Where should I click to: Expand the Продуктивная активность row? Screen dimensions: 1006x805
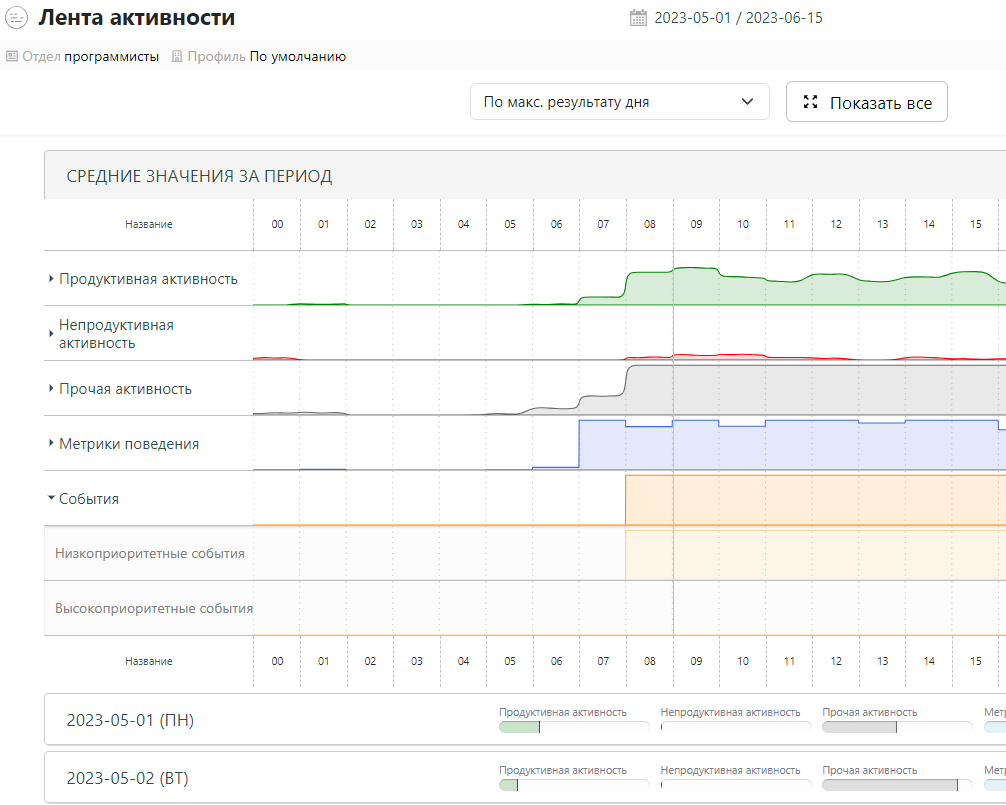[x=51, y=279]
